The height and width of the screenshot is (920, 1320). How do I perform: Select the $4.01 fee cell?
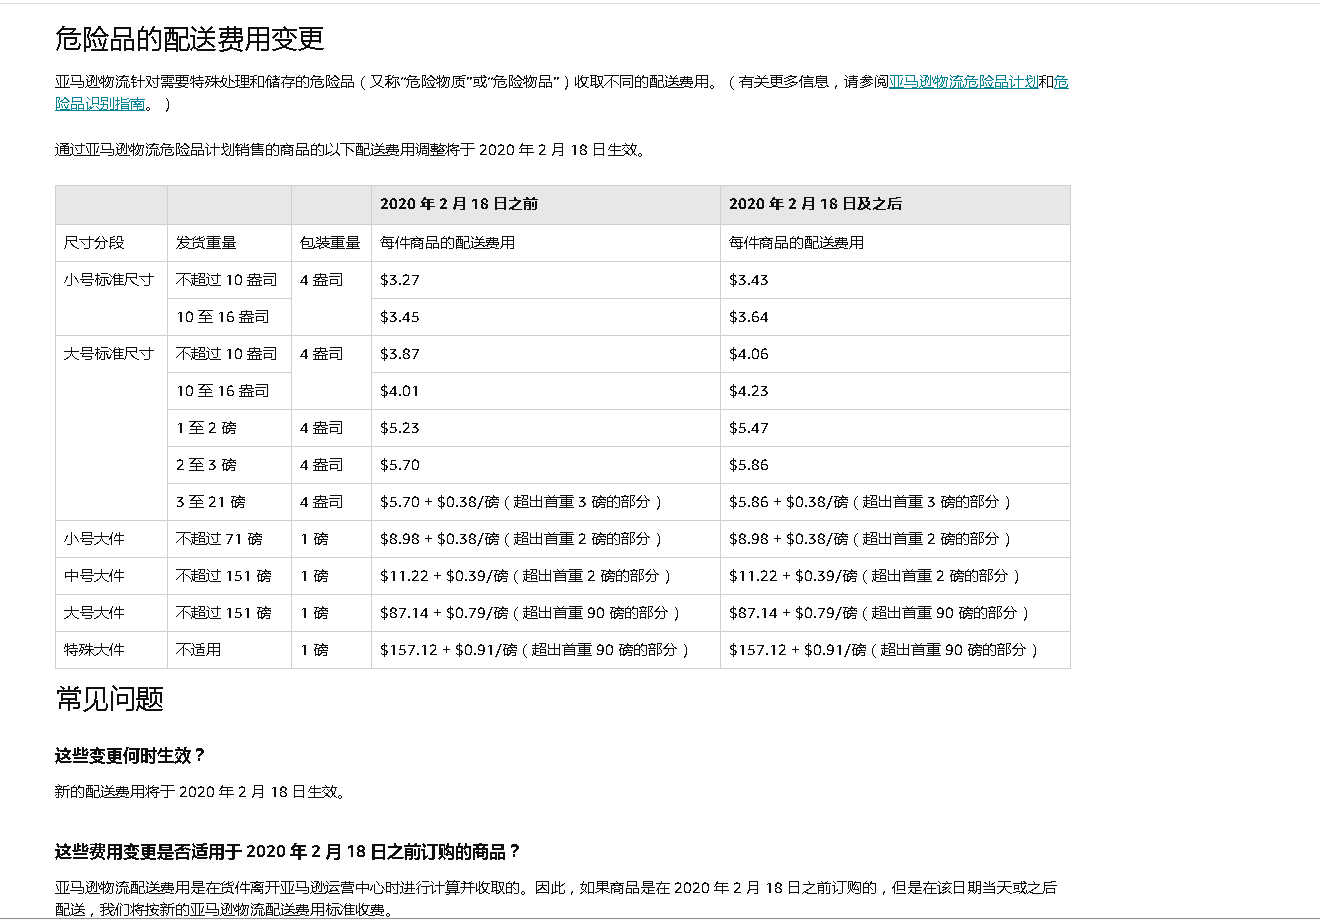coord(546,391)
